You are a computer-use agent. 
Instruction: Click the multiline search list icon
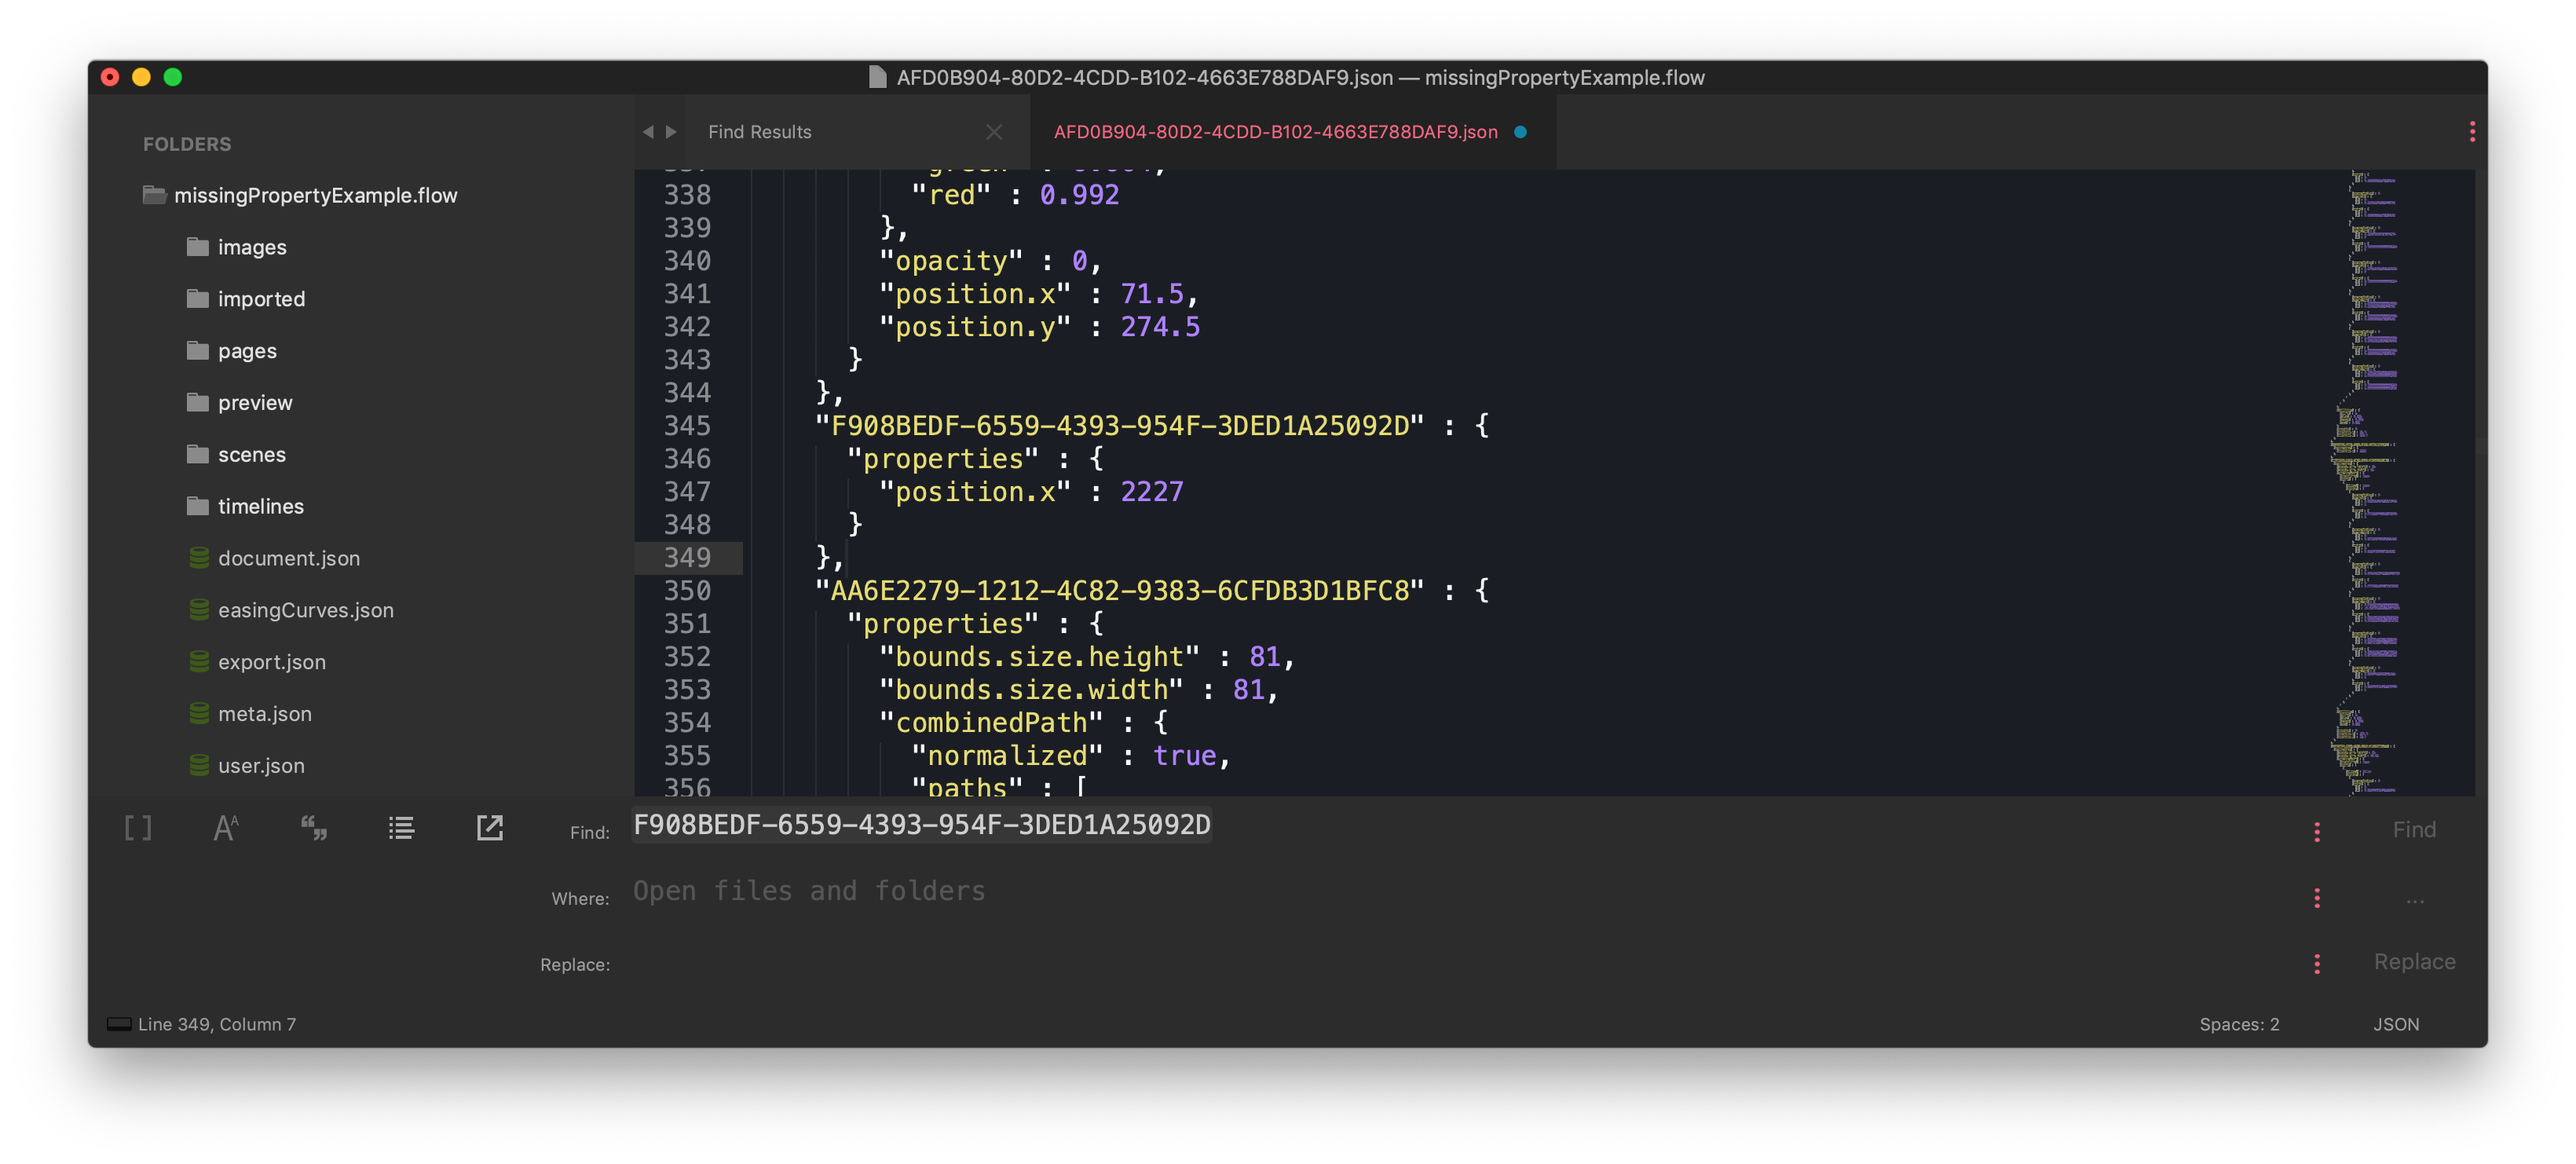(x=401, y=827)
